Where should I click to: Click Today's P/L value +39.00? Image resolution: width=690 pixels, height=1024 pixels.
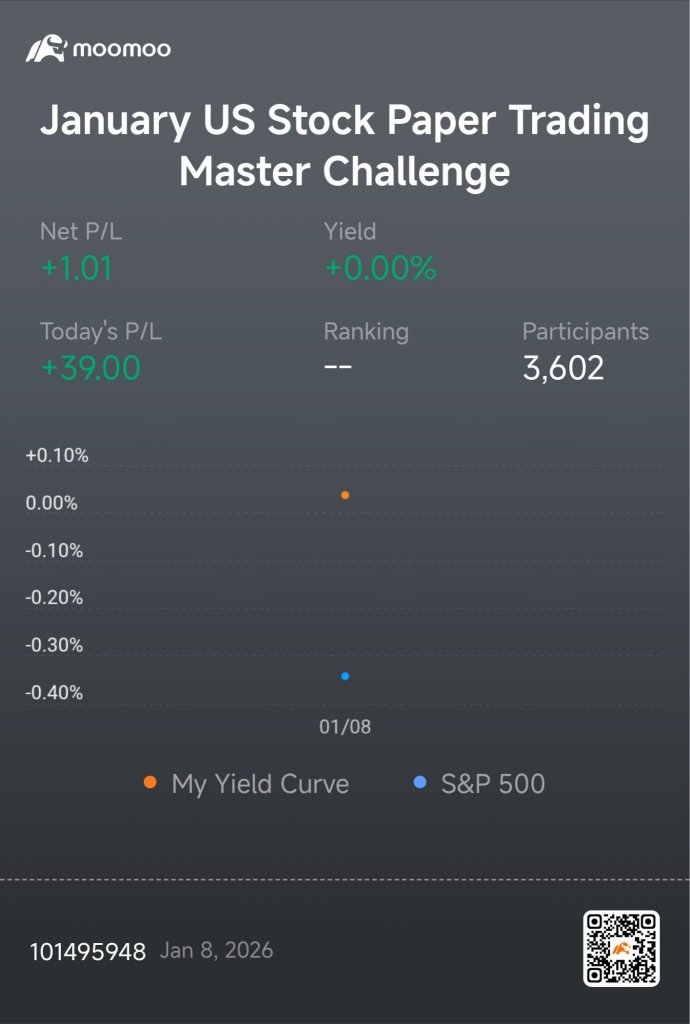[x=90, y=368]
